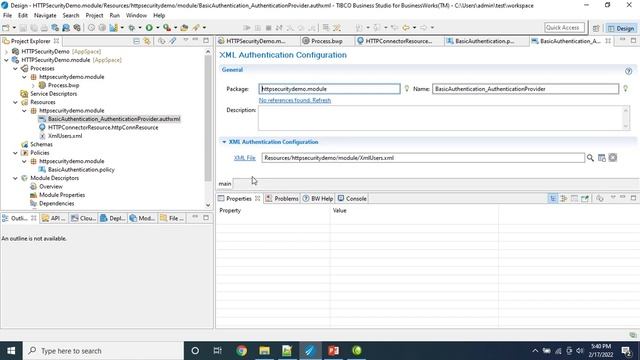
Task: Click the lightbulb icon next to Name field
Action: (x=625, y=89)
